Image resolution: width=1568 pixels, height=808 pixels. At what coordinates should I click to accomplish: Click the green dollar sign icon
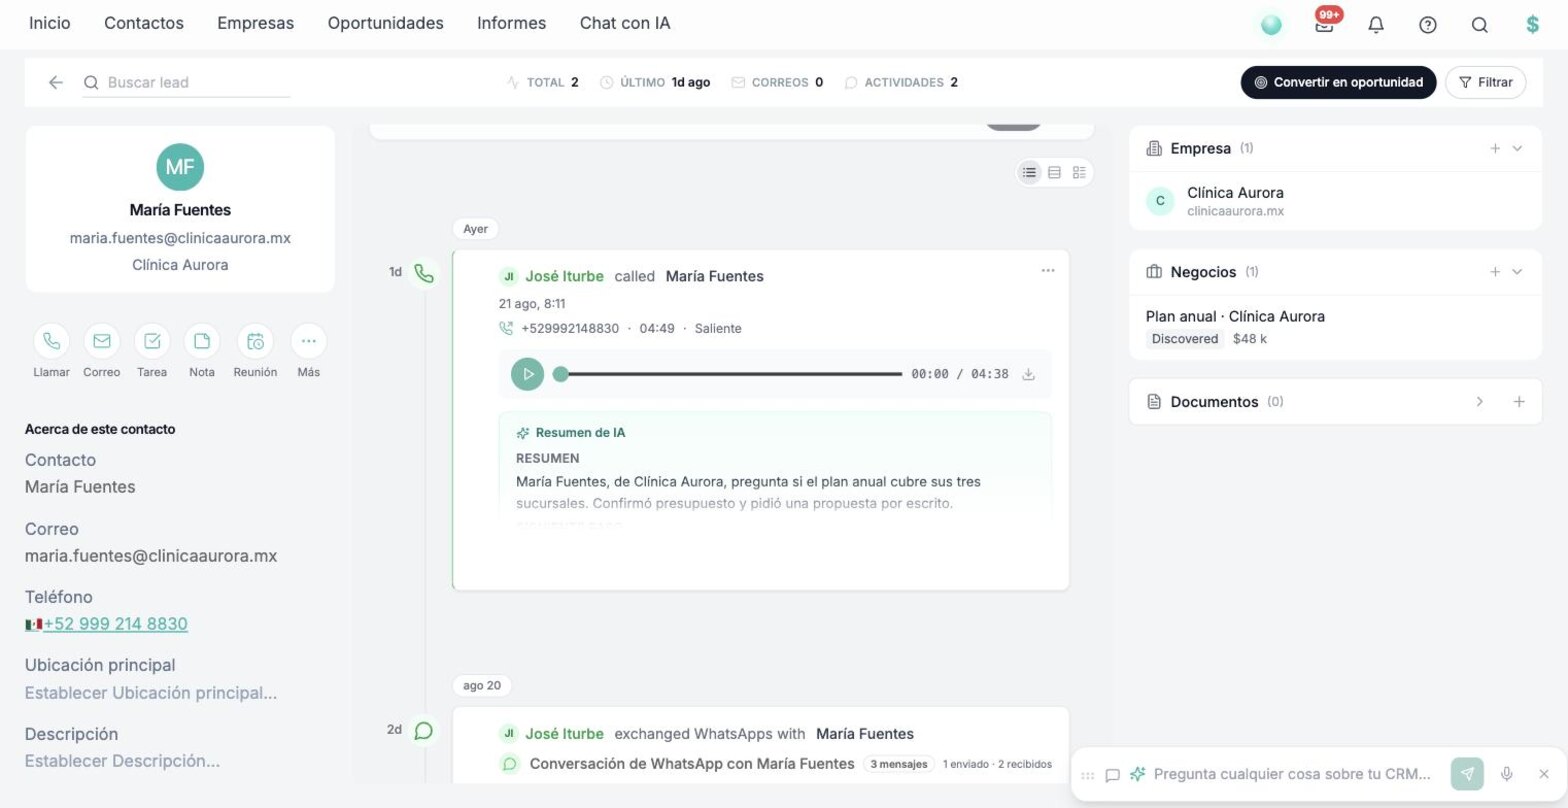click(1532, 25)
